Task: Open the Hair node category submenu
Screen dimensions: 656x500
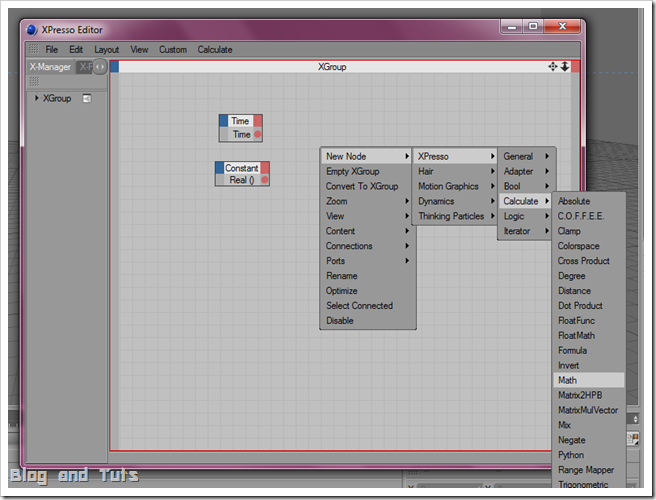Action: coord(456,172)
